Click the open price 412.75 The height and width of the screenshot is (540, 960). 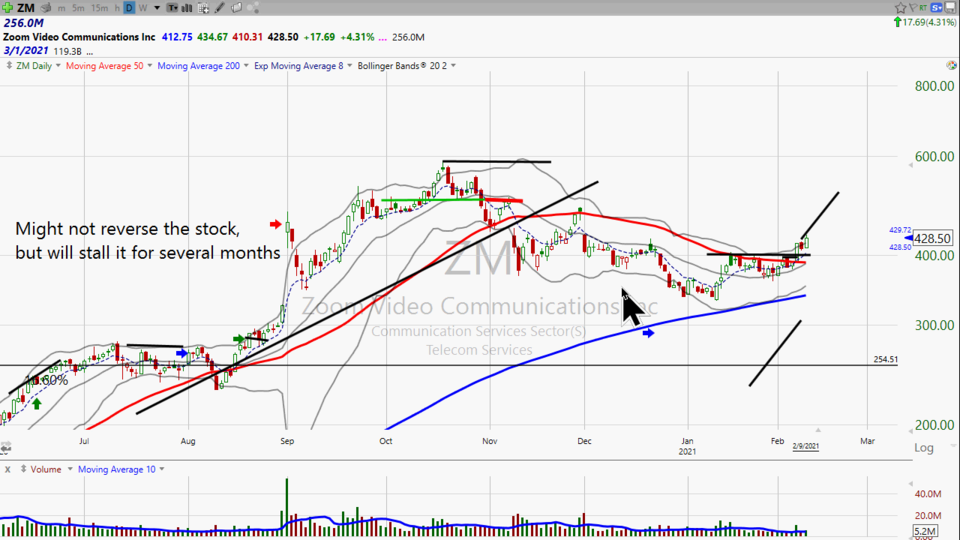177,37
